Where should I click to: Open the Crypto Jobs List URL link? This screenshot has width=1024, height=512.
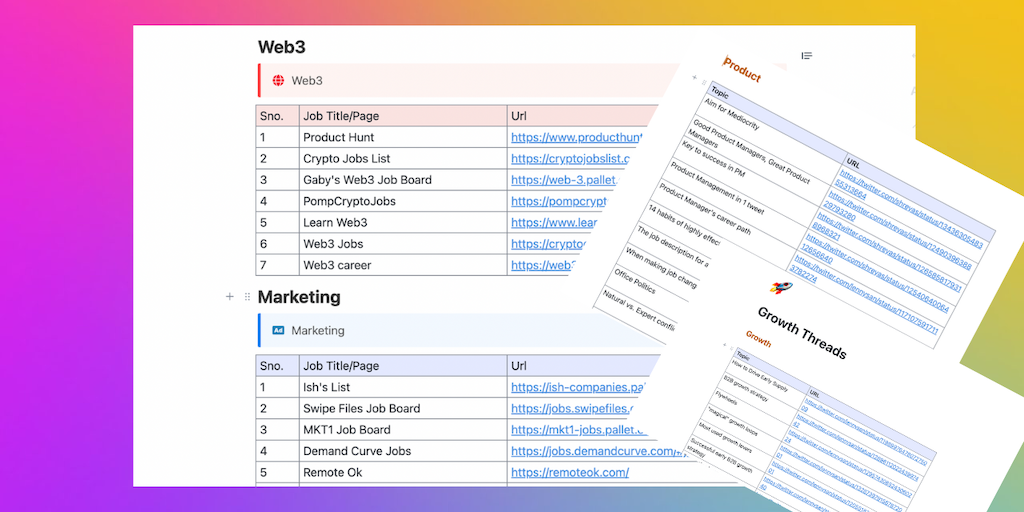coord(570,159)
